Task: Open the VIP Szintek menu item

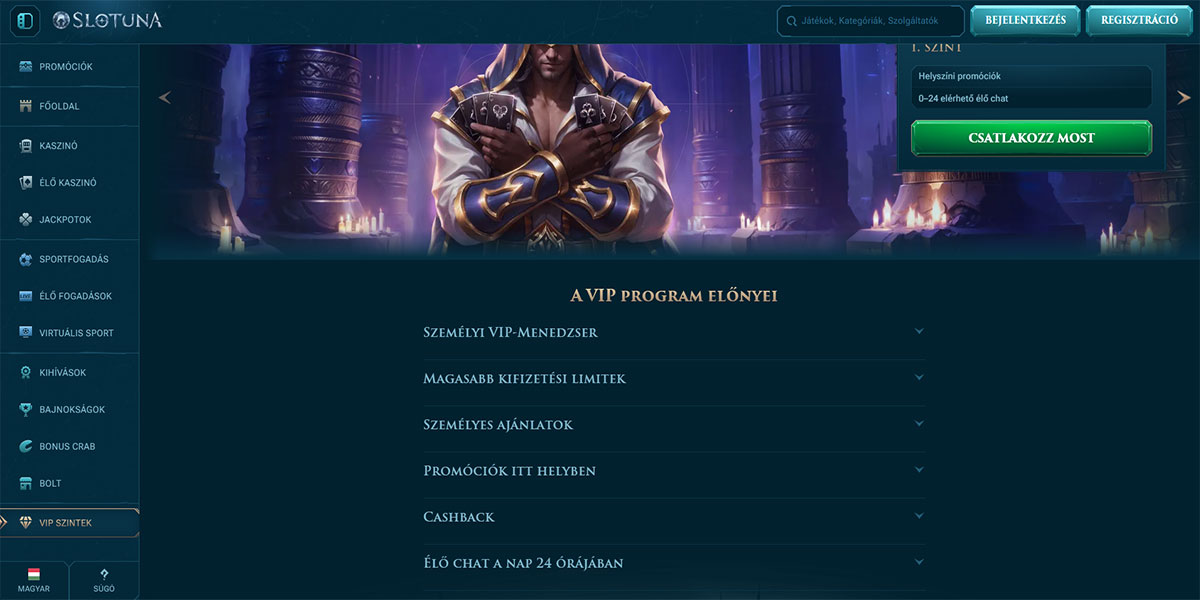Action: [66, 522]
